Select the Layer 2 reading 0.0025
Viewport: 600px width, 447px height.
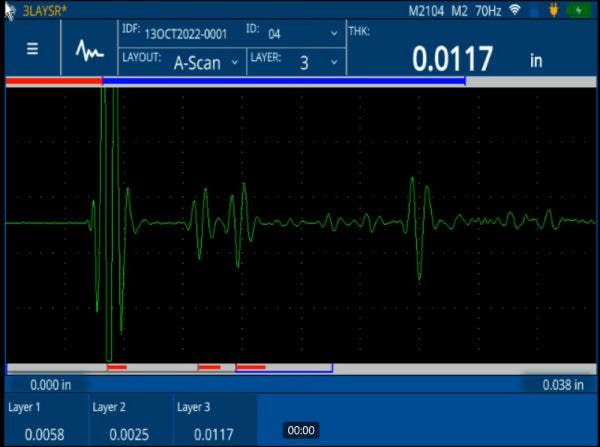[130, 434]
